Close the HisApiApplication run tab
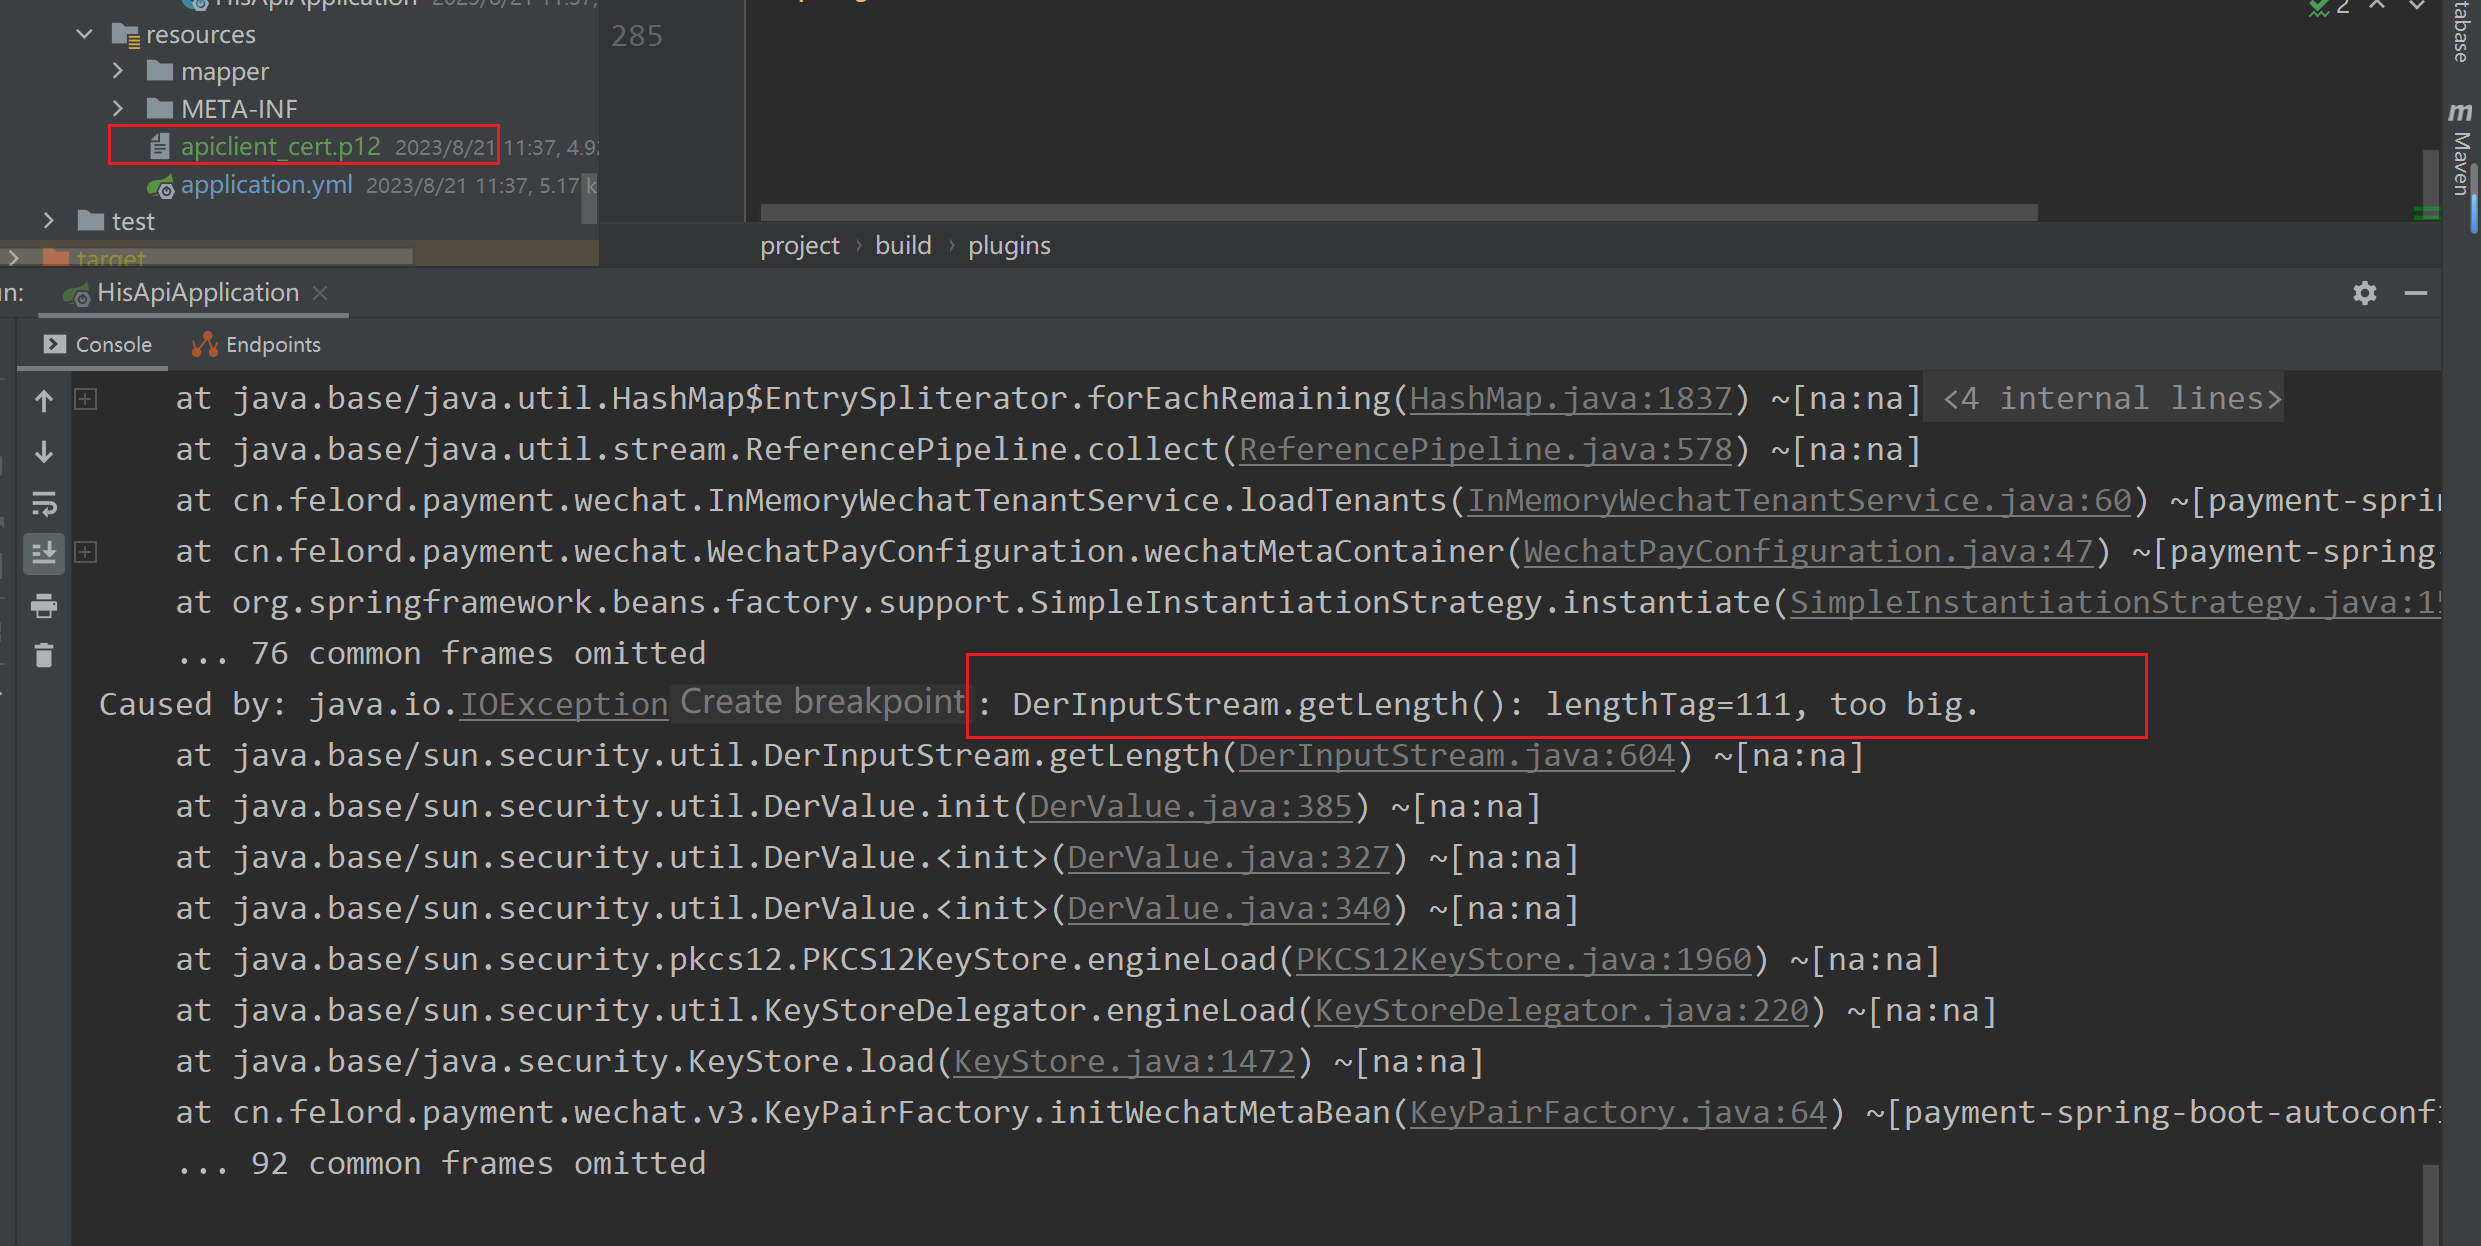 [x=320, y=293]
